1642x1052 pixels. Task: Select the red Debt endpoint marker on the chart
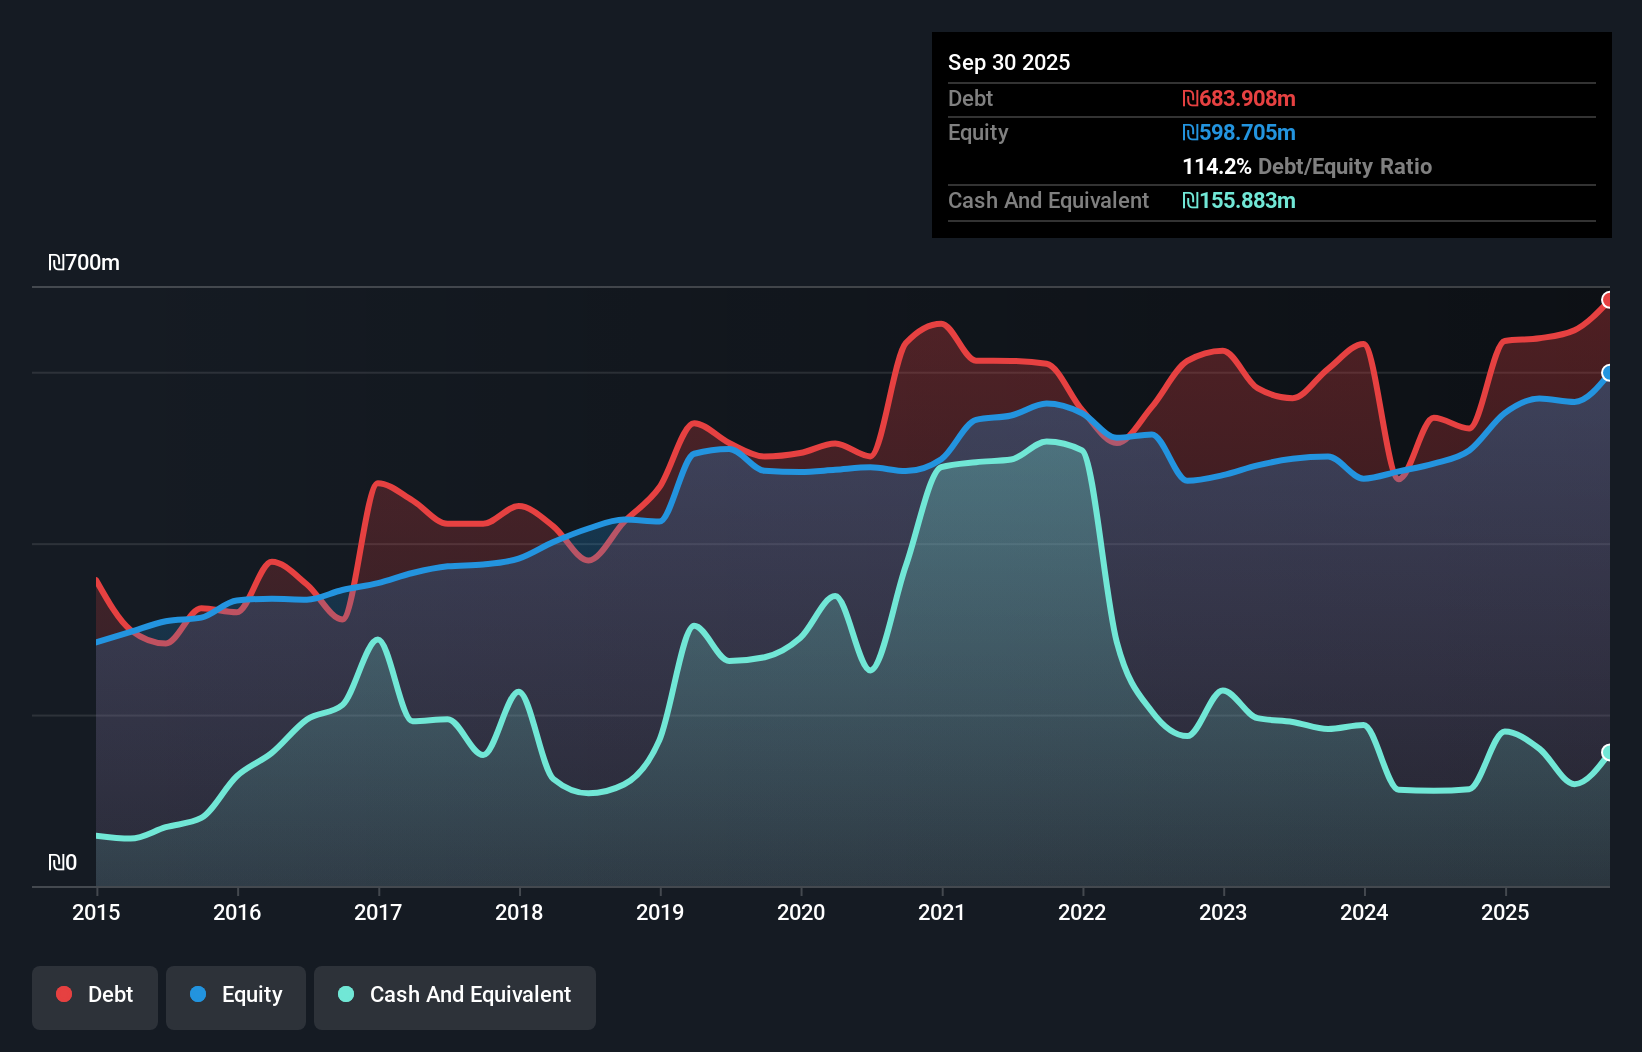(x=1608, y=299)
